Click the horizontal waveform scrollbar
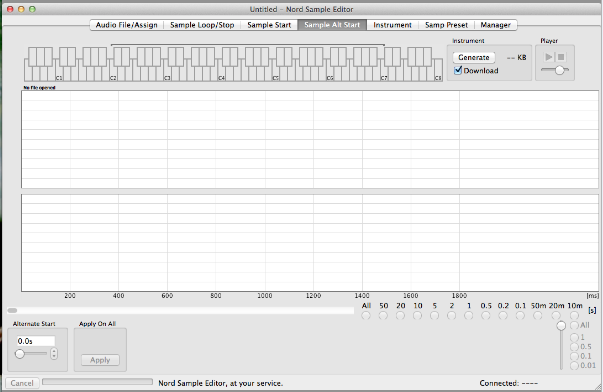Viewport: 603px width, 392px height. 180,310
